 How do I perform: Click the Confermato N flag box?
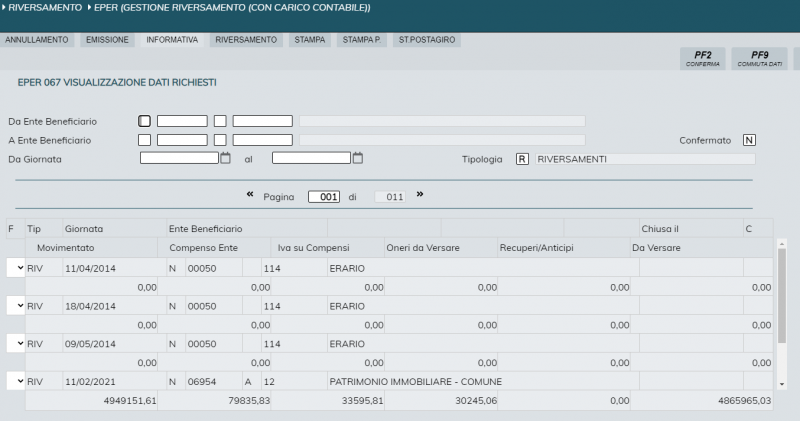(x=749, y=140)
